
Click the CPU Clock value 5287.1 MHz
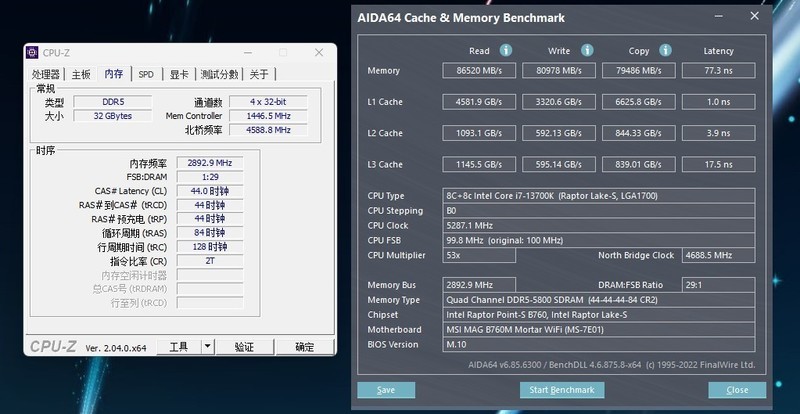(598, 226)
